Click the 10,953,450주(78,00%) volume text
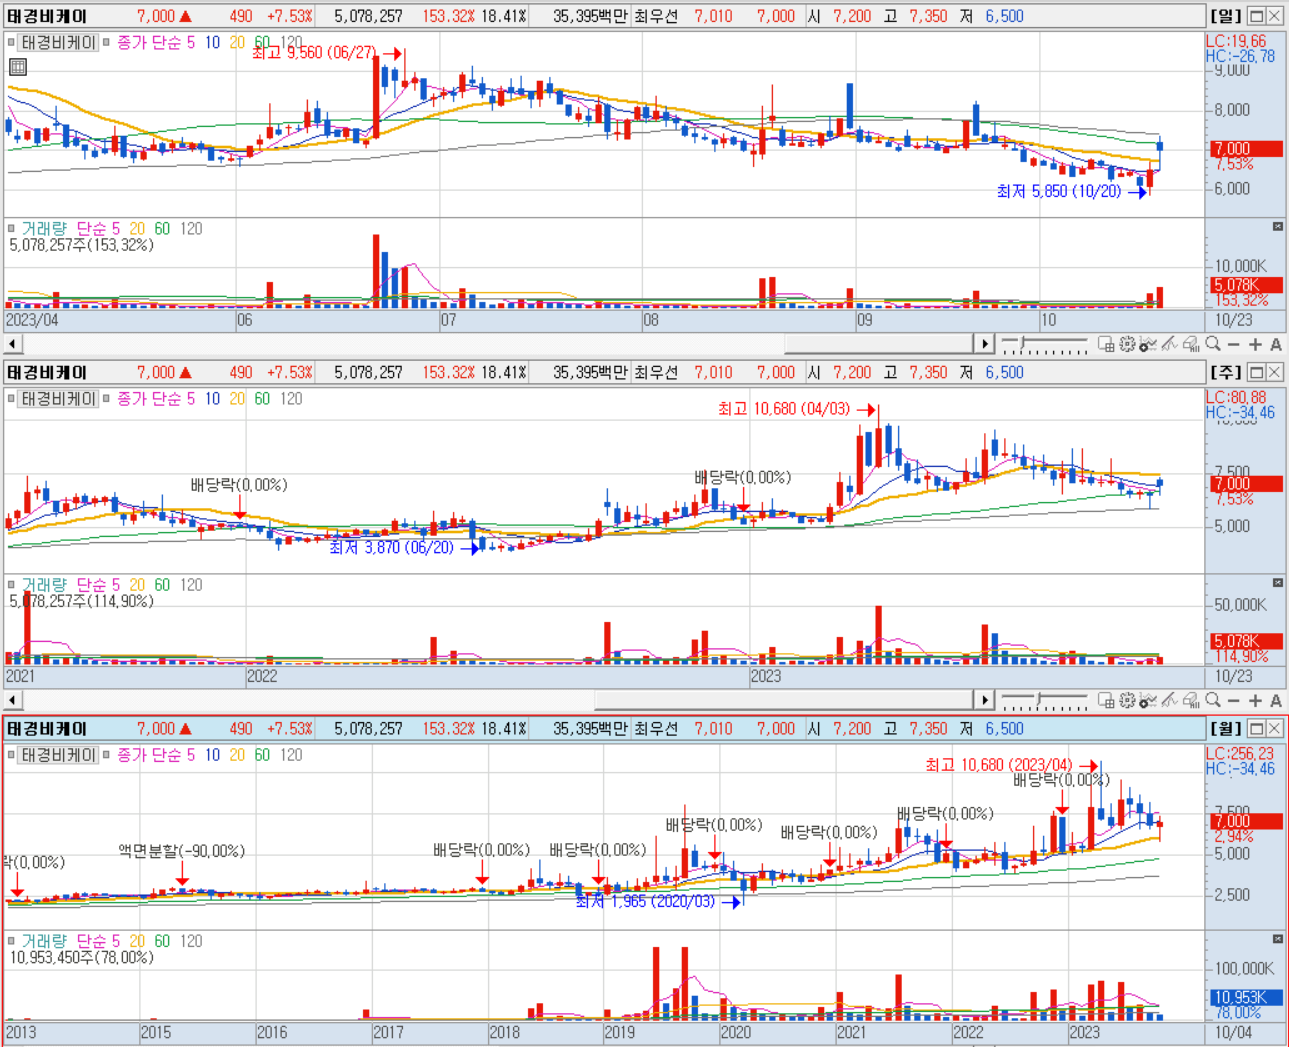1289x1047 pixels. 81,957
